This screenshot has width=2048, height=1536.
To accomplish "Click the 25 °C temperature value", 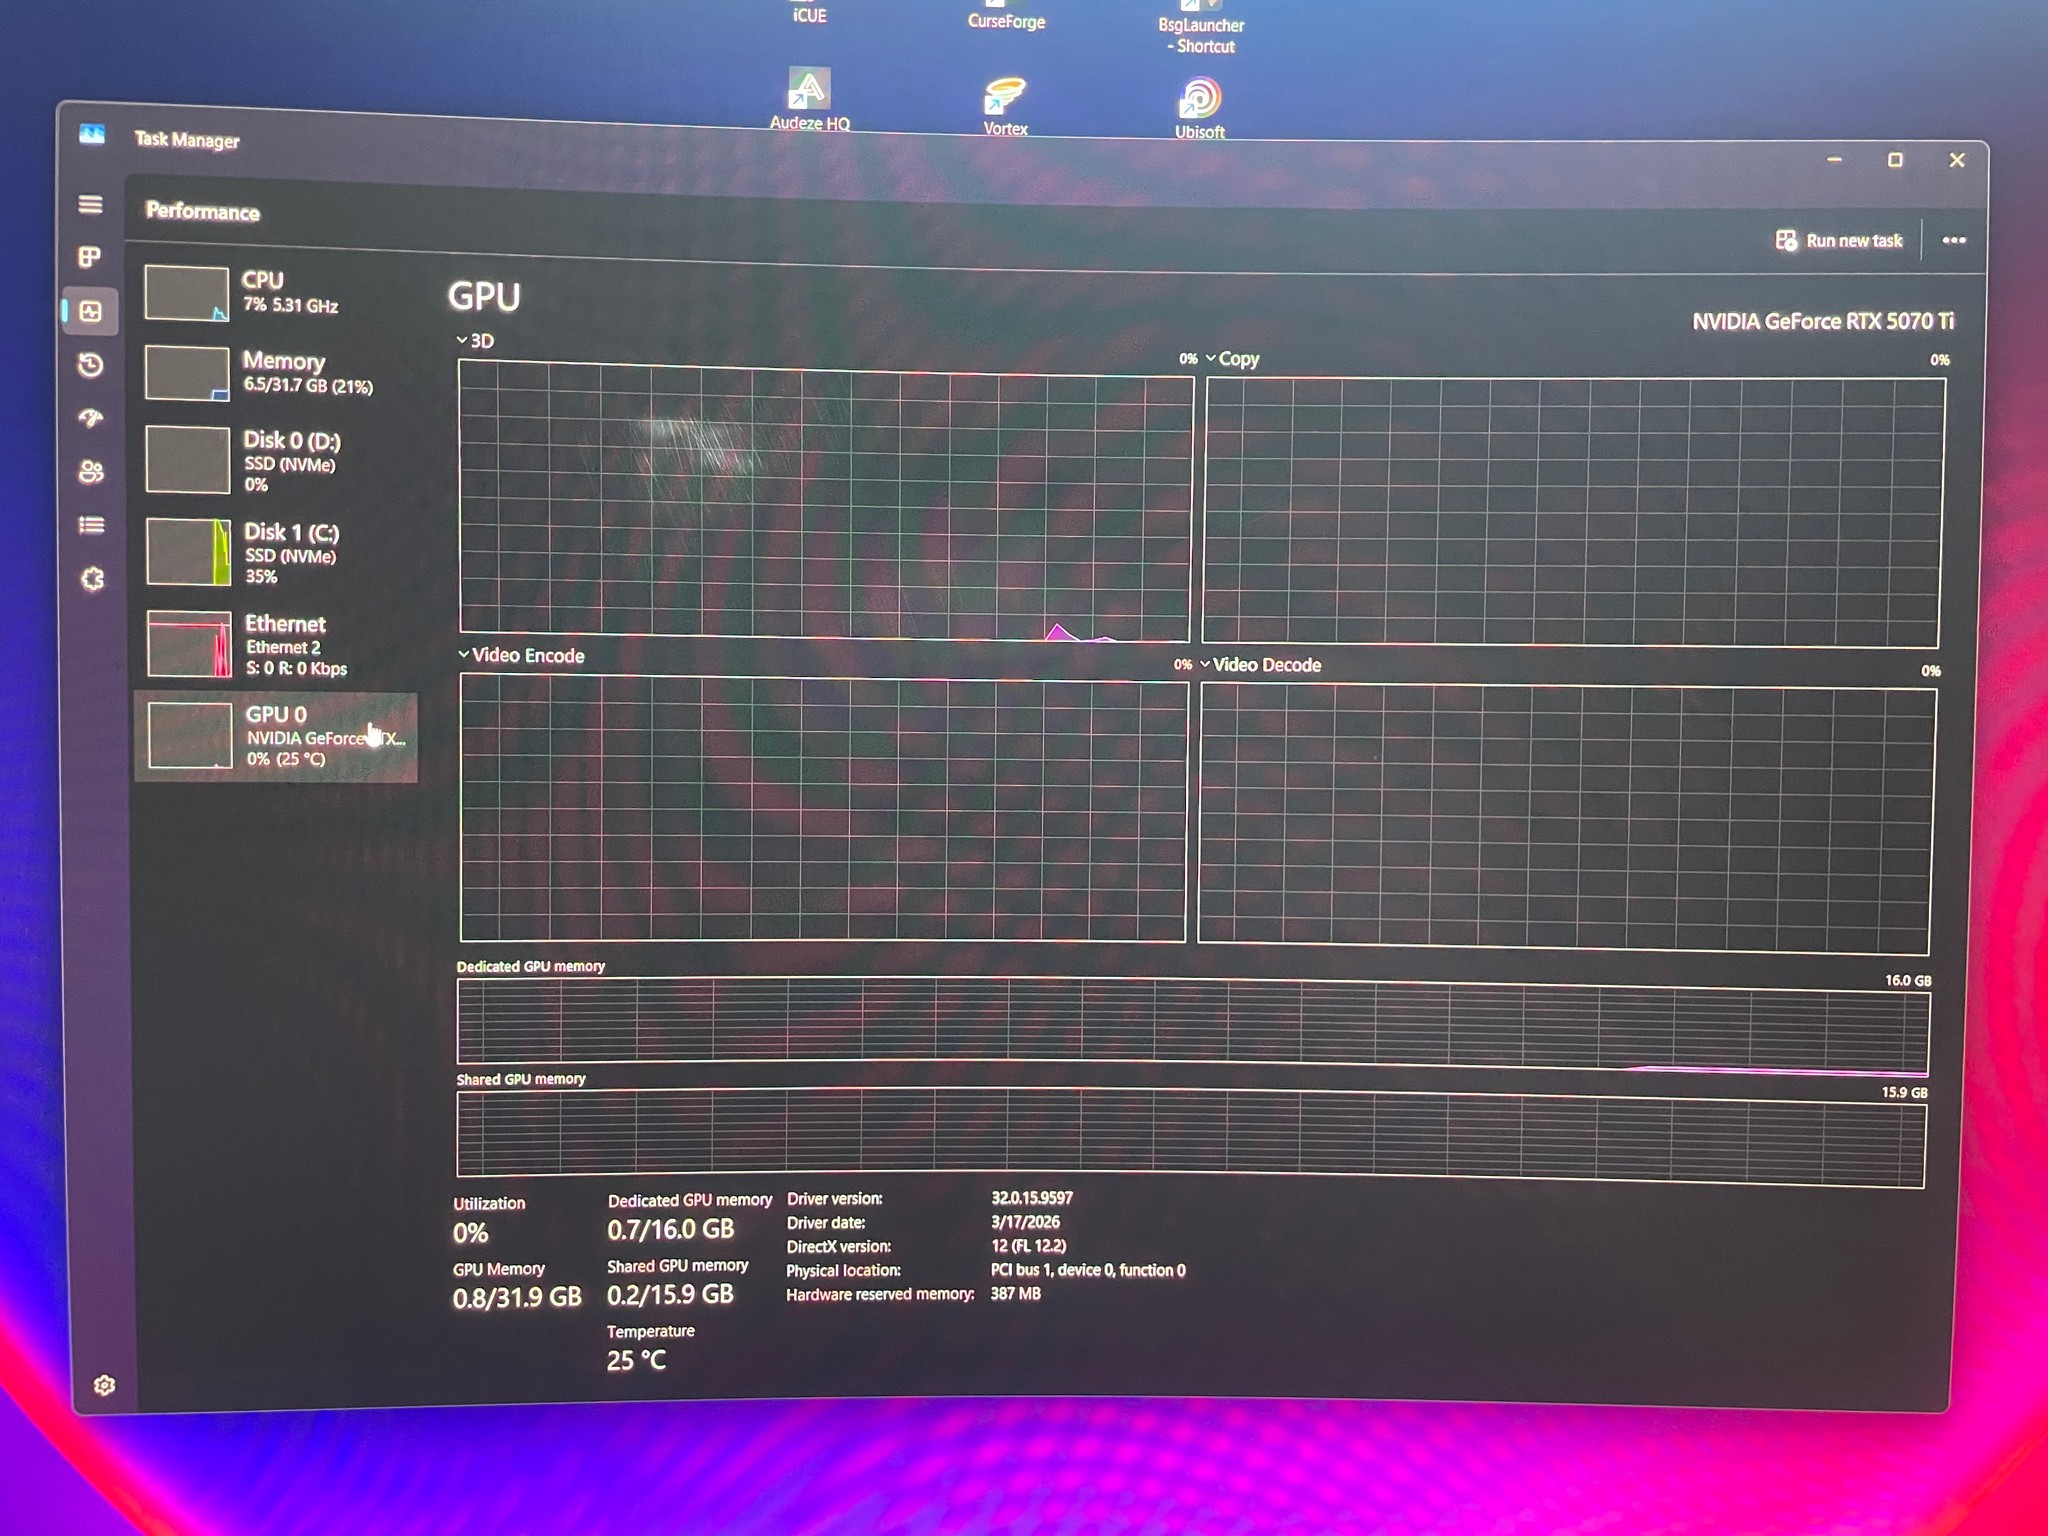I will coord(636,1360).
